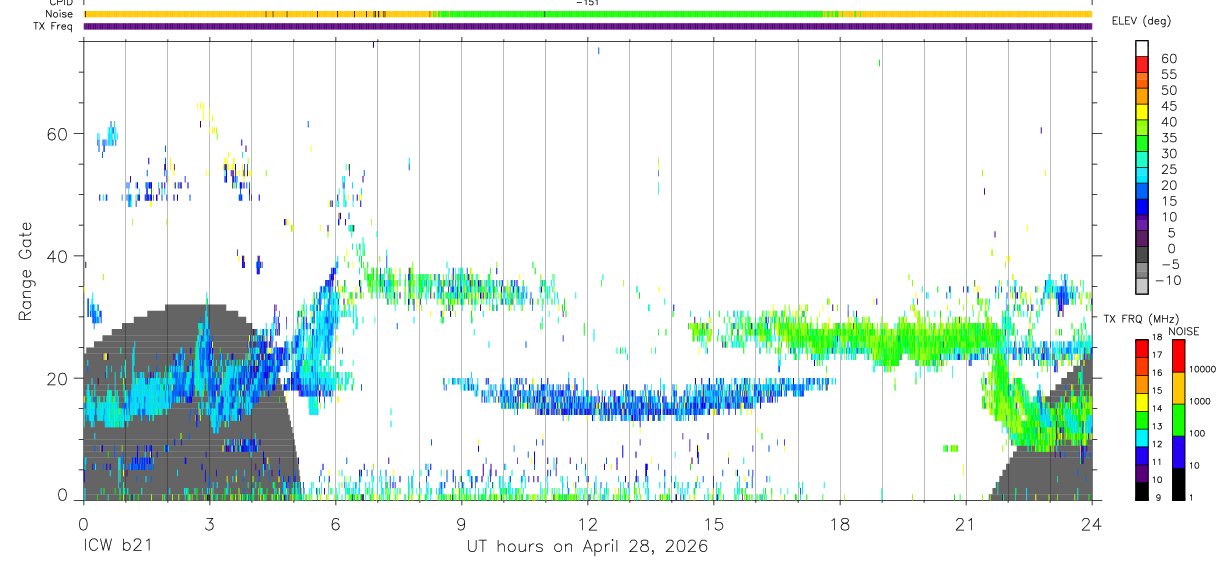1228x567 pixels.
Task: Click the '45' value on ELEV scale
Action: click(x=1168, y=106)
